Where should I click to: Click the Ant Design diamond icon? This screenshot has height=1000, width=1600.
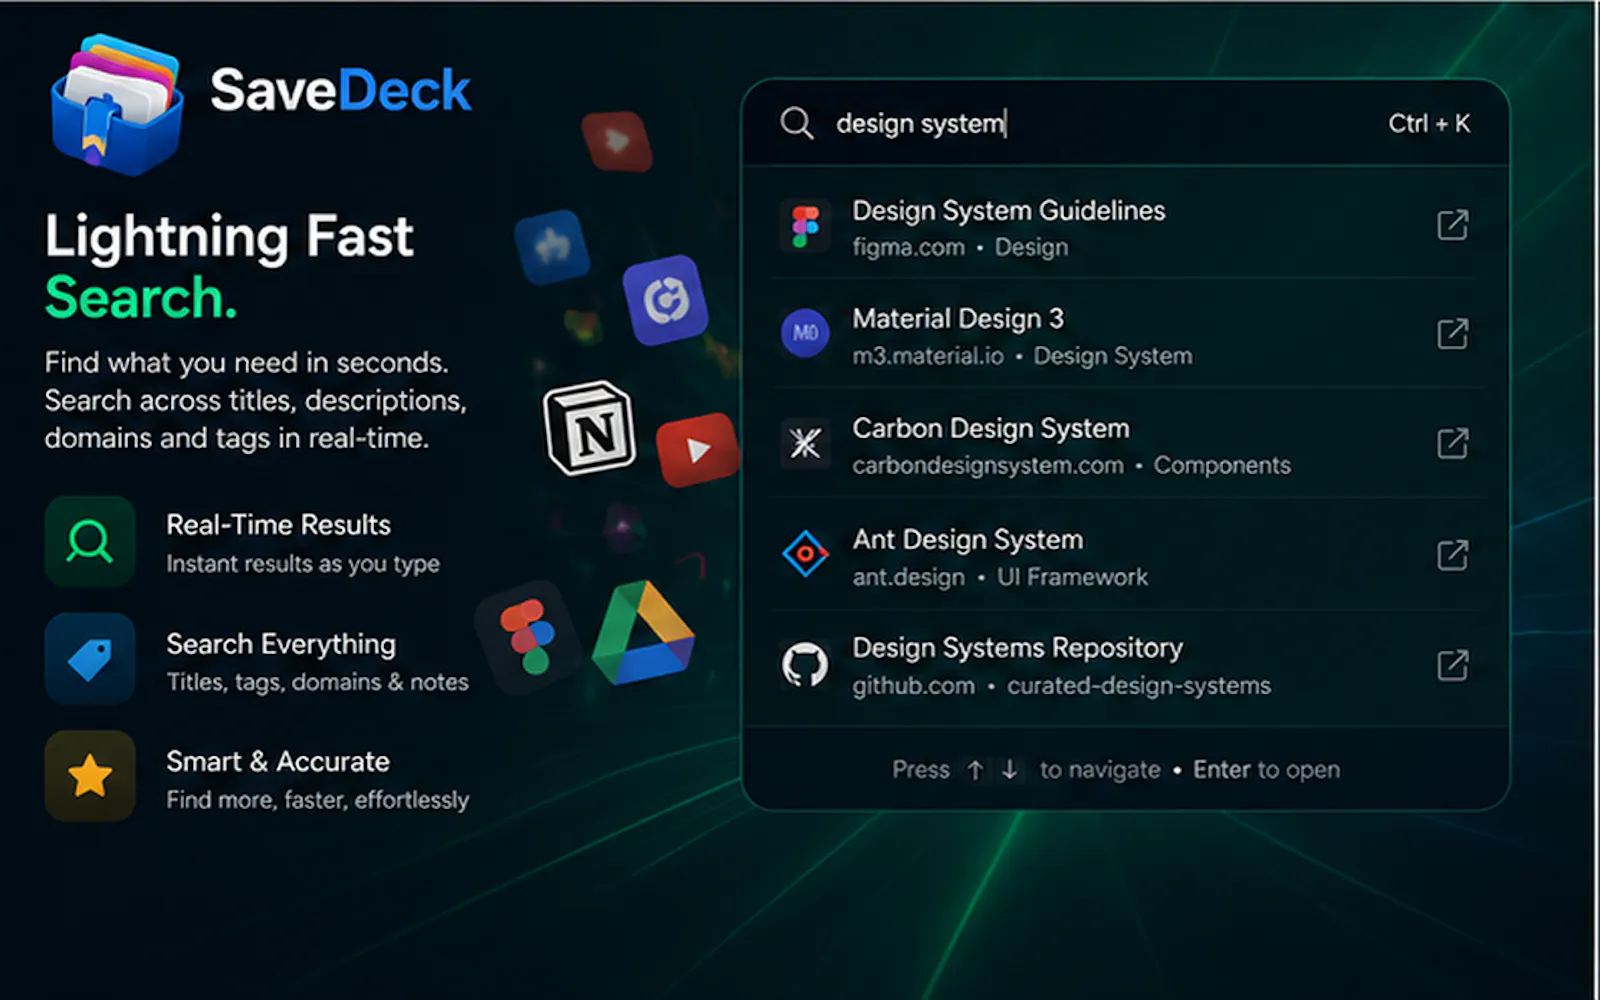[805, 553]
